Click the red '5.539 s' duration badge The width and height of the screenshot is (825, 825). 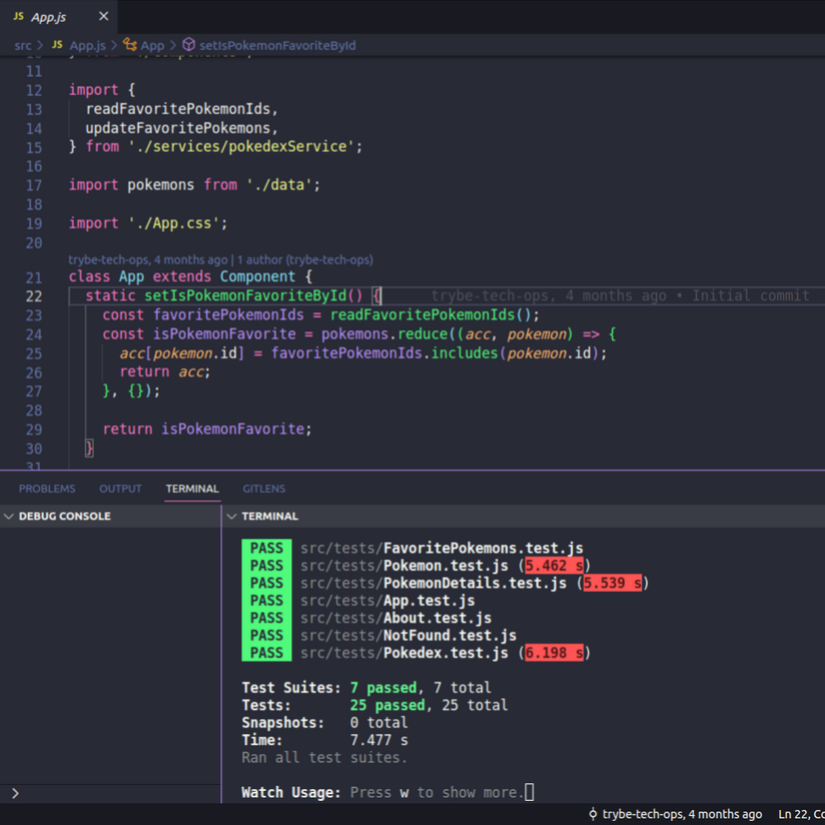click(612, 583)
